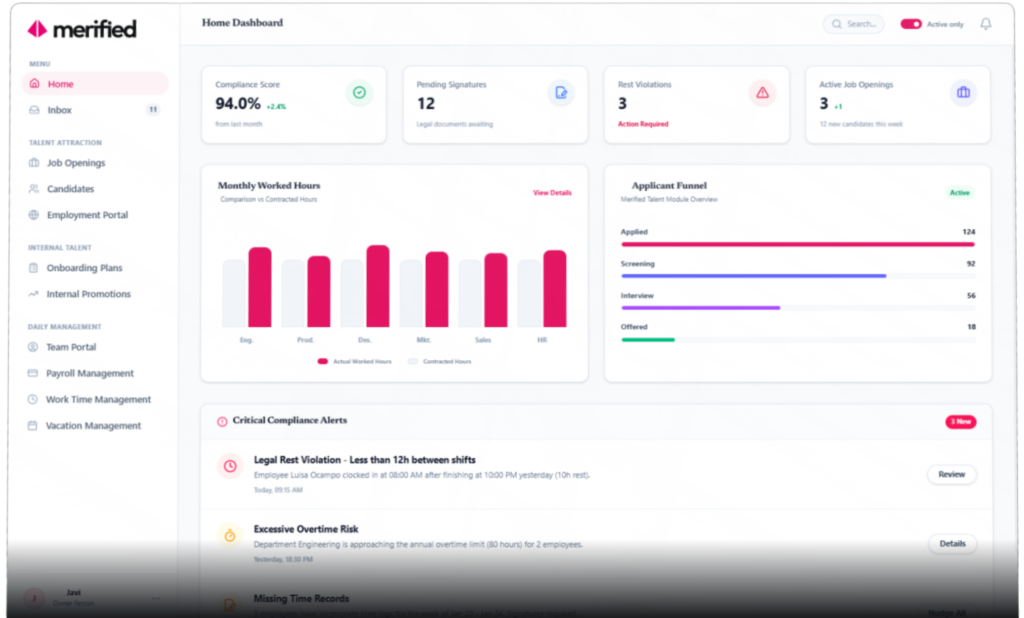Select Candidates in the sidebar menu
This screenshot has height=618, width=1024.
click(x=70, y=189)
